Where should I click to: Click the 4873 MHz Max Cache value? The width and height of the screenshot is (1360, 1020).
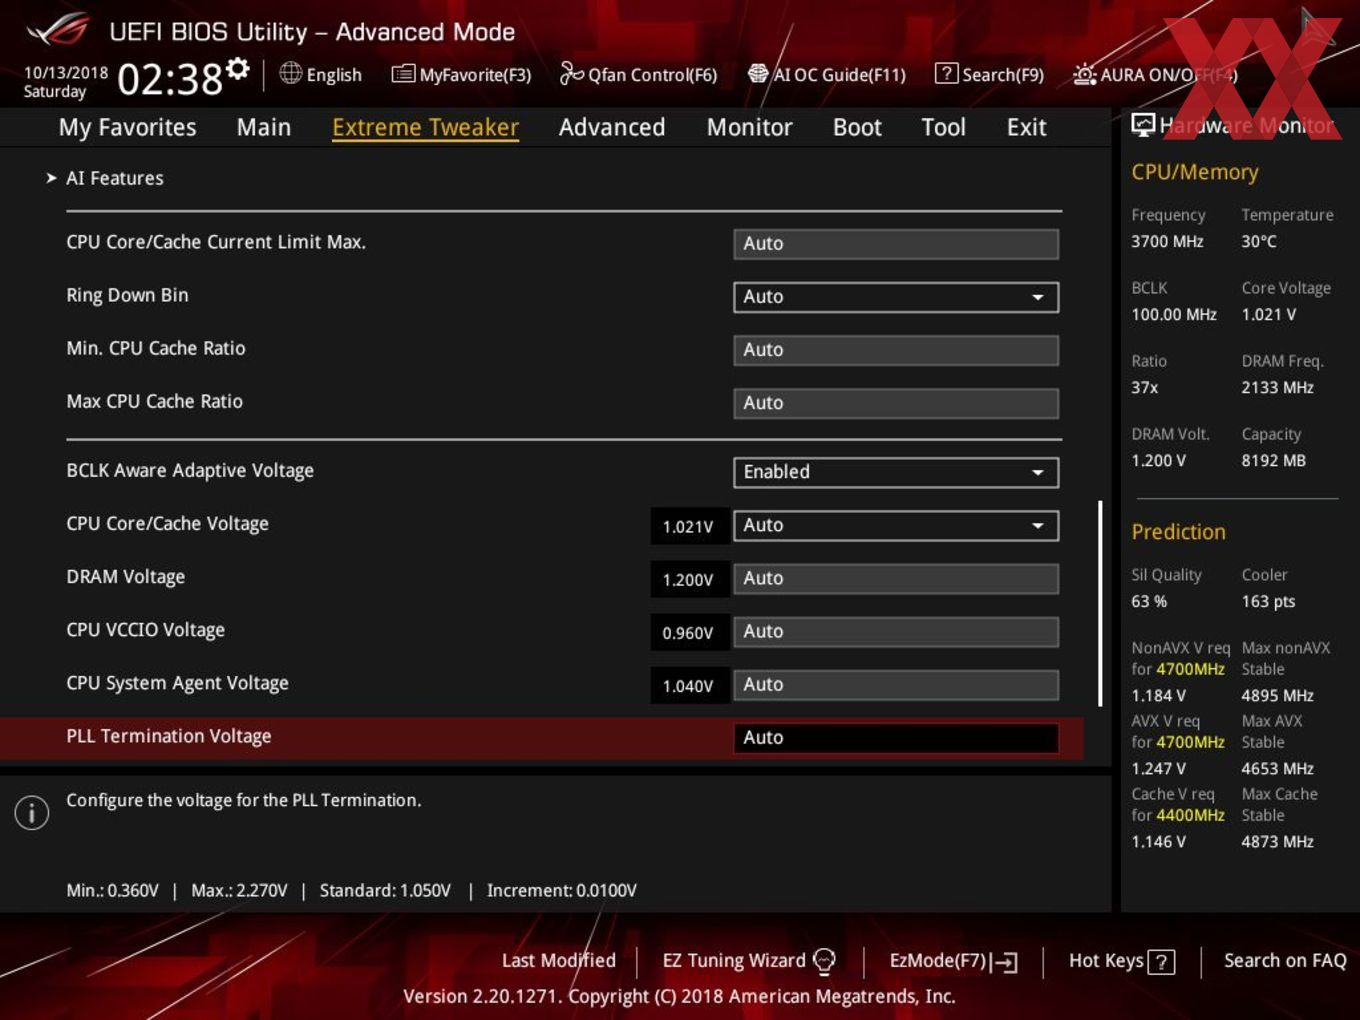click(x=1277, y=841)
